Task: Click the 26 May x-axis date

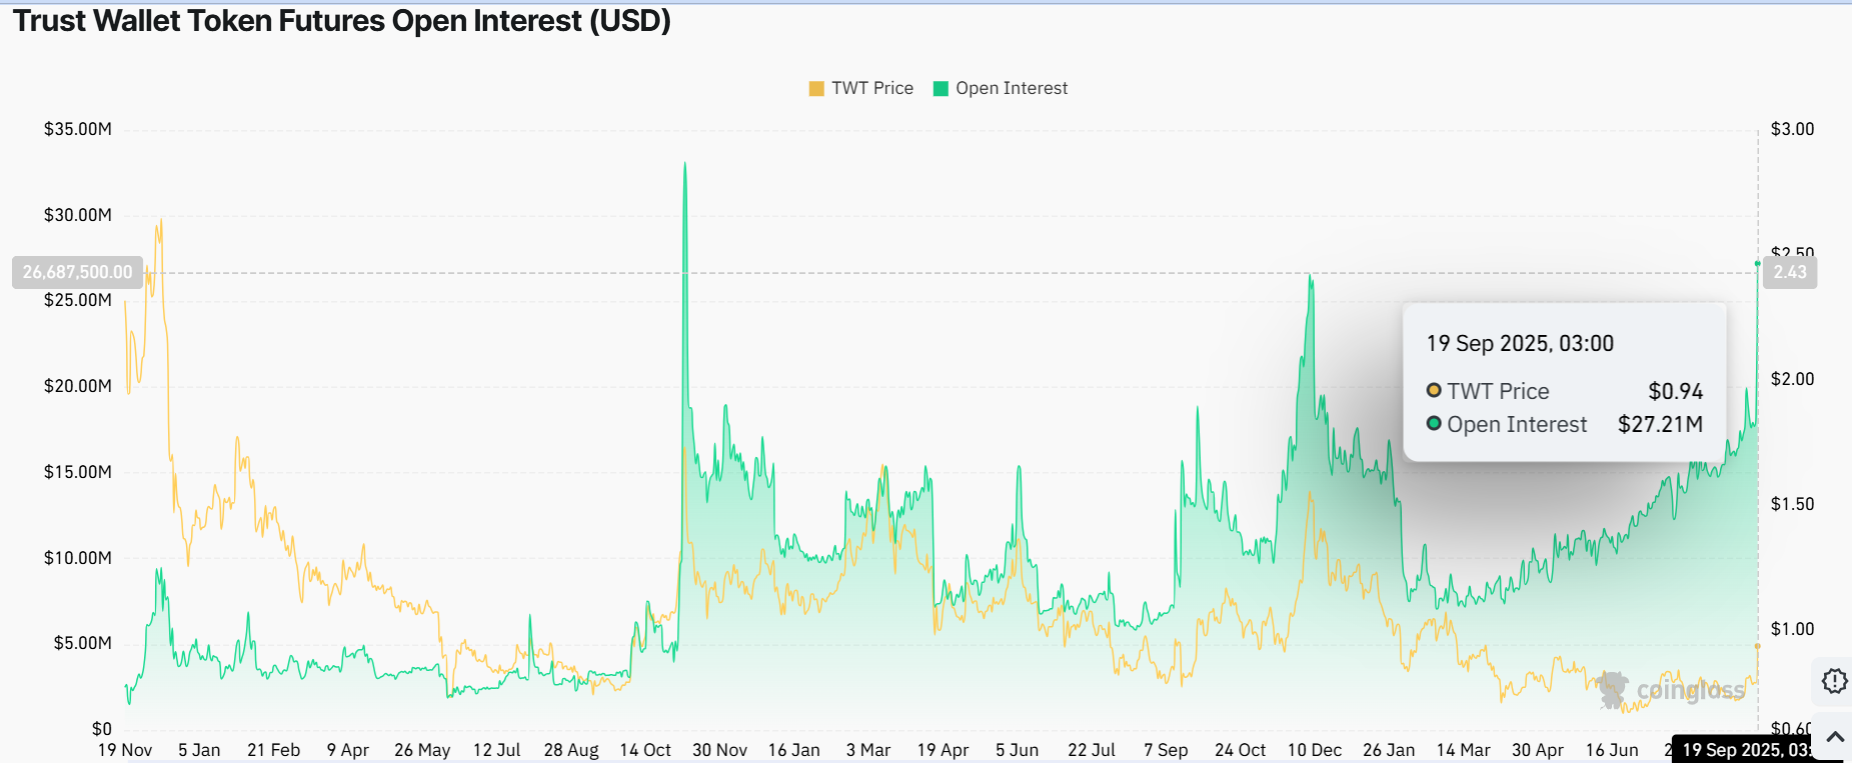Action: pos(422,750)
